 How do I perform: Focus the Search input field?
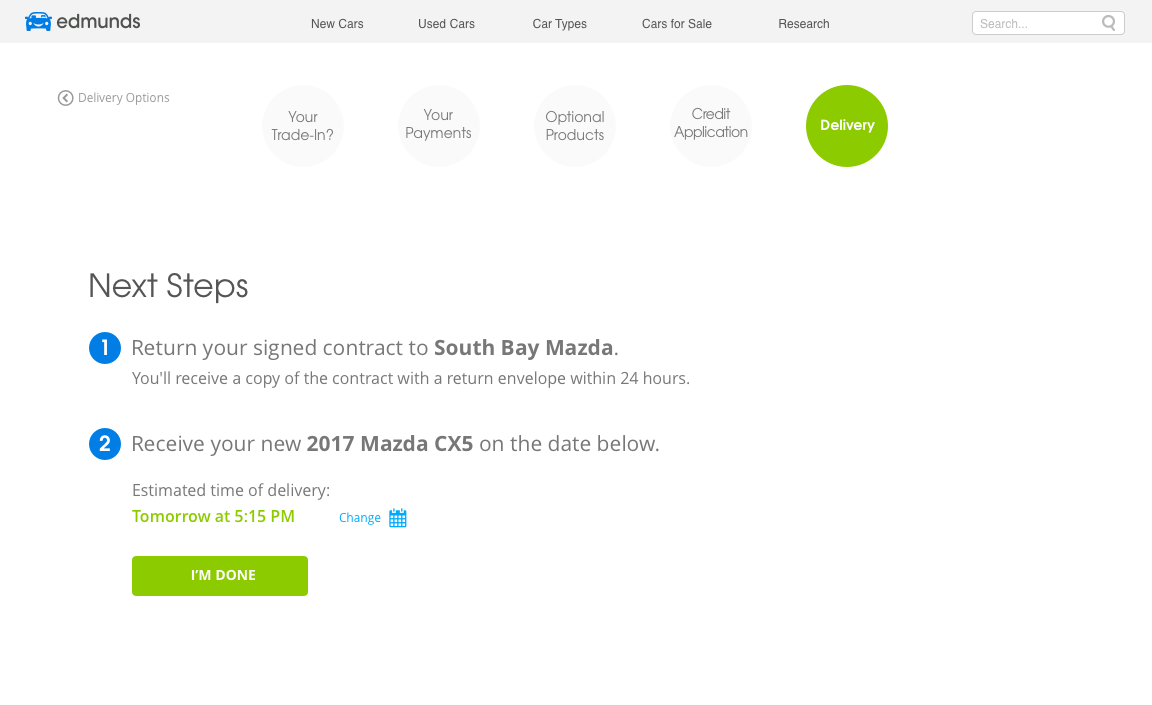pos(1035,23)
